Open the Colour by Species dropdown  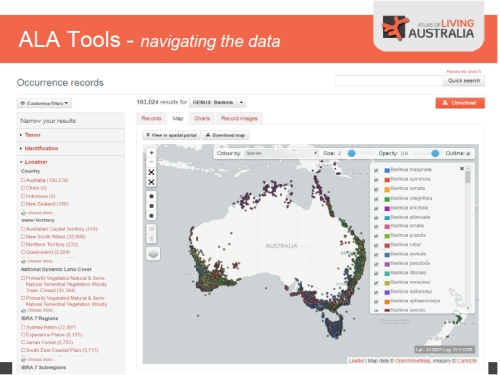click(281, 153)
